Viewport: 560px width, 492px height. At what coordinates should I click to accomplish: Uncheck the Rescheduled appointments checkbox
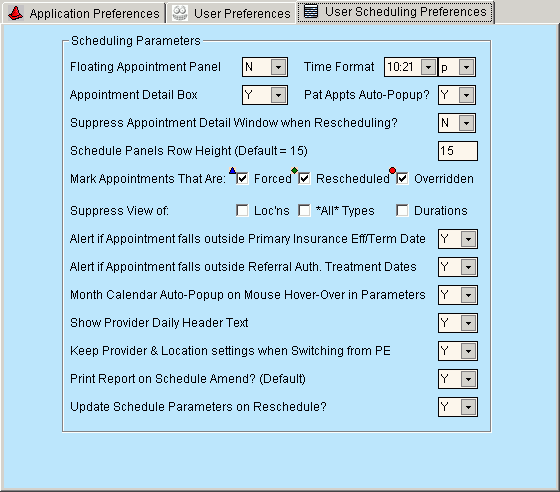(304, 179)
